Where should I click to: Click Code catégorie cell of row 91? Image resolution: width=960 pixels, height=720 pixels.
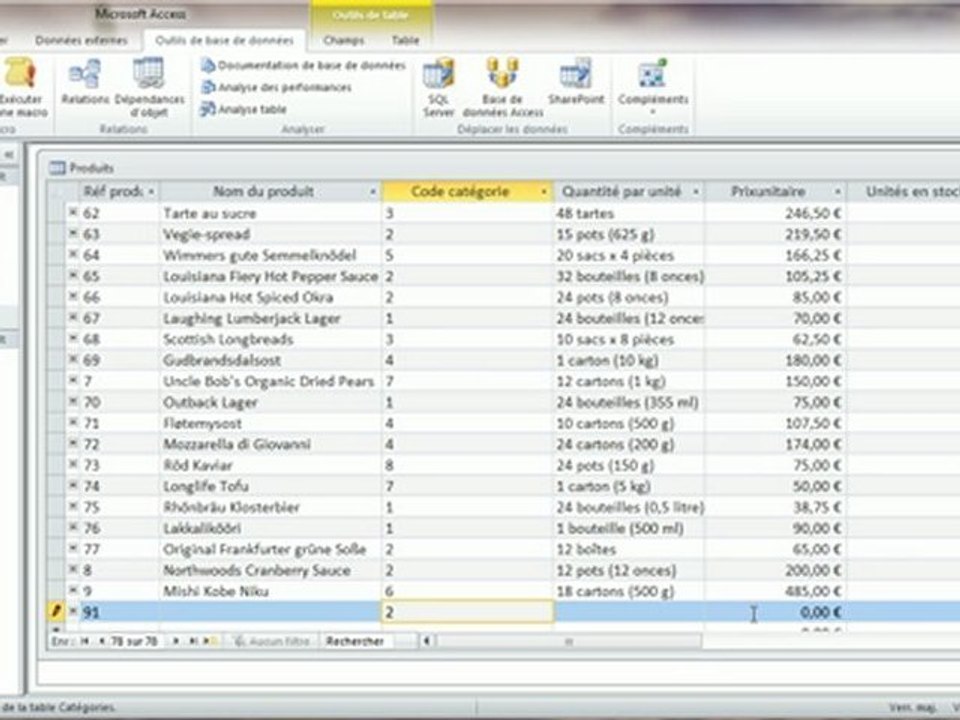(468, 612)
